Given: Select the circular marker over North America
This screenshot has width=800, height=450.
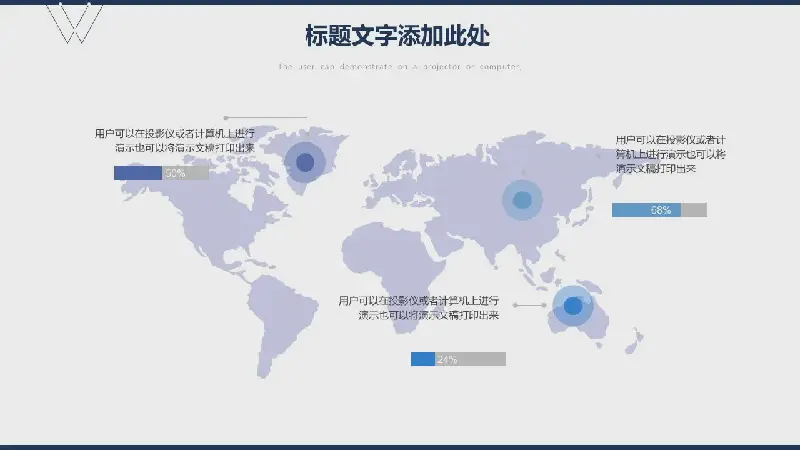Looking at the screenshot, I should click(305, 162).
